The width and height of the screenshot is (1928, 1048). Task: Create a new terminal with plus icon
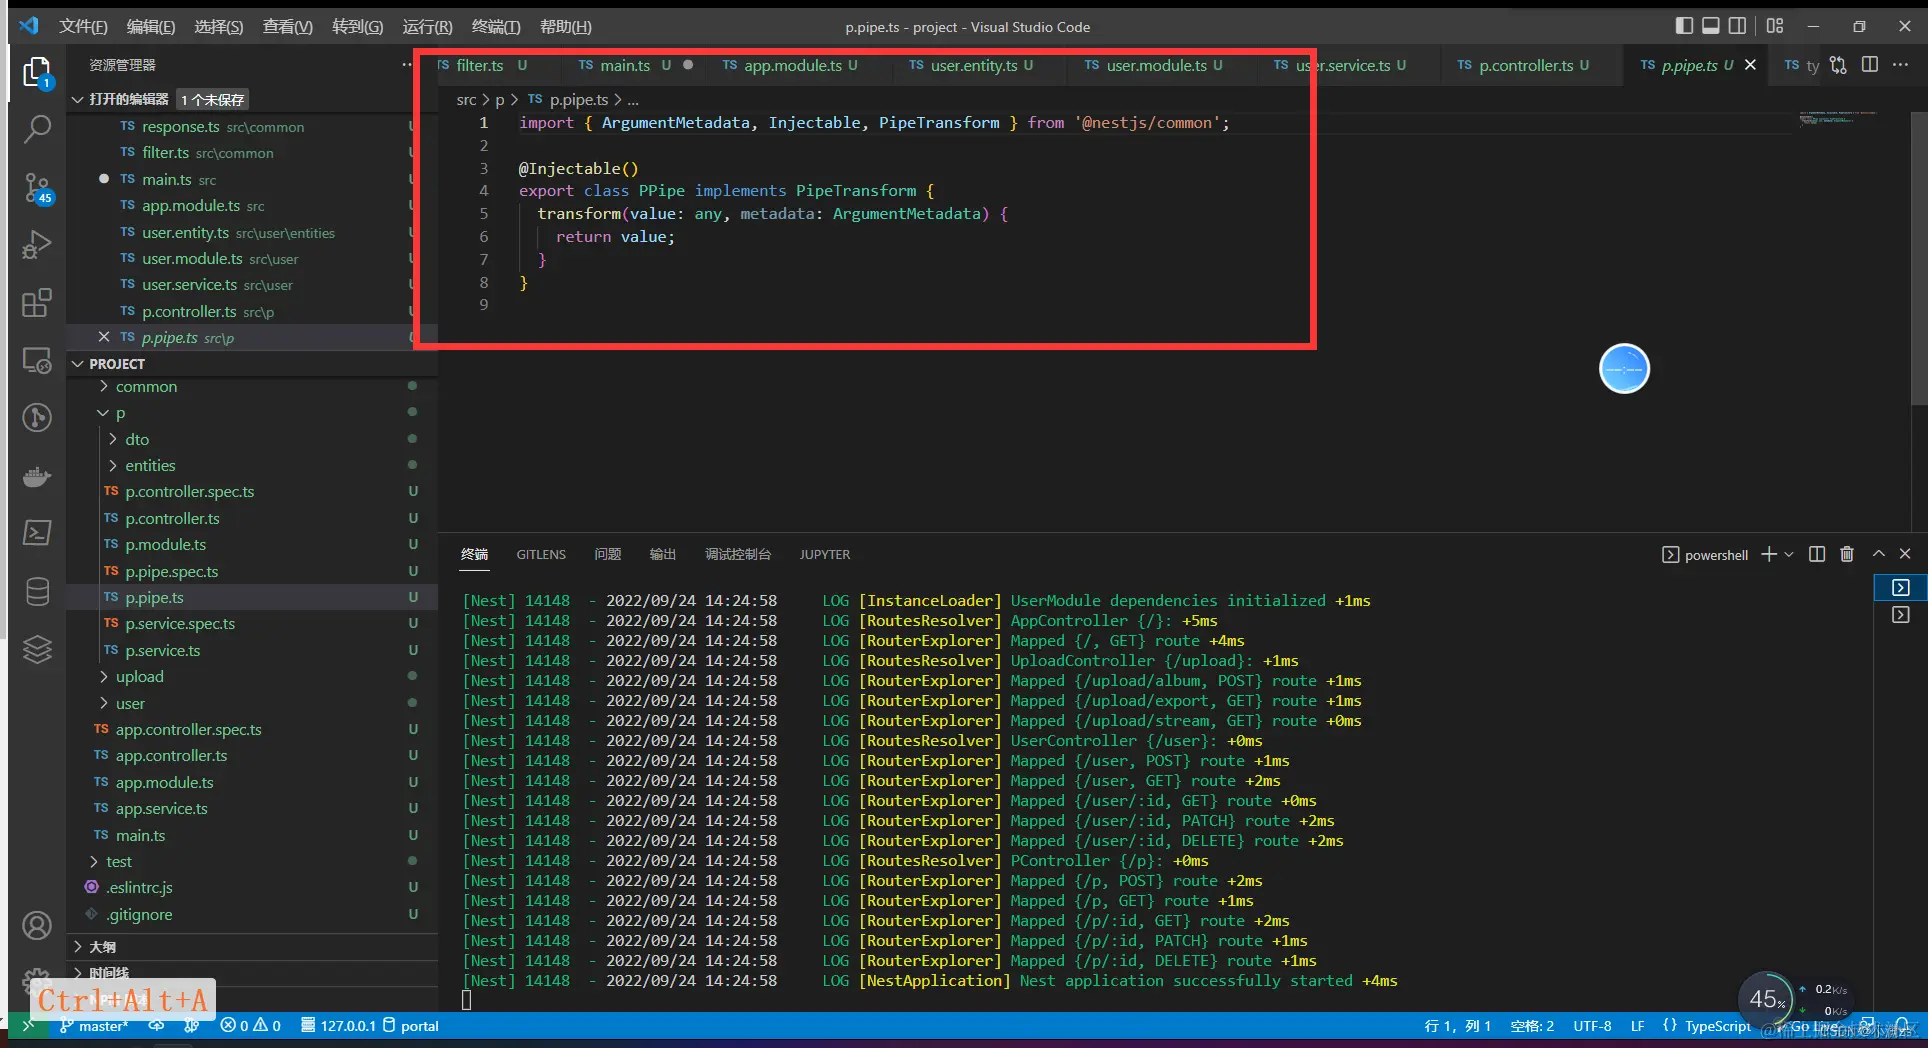(1769, 554)
